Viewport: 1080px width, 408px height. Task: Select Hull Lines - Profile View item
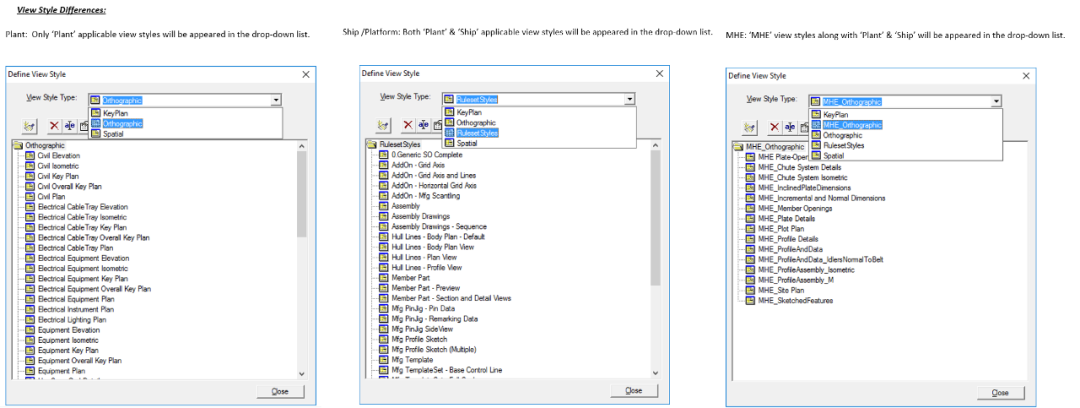pos(426,267)
